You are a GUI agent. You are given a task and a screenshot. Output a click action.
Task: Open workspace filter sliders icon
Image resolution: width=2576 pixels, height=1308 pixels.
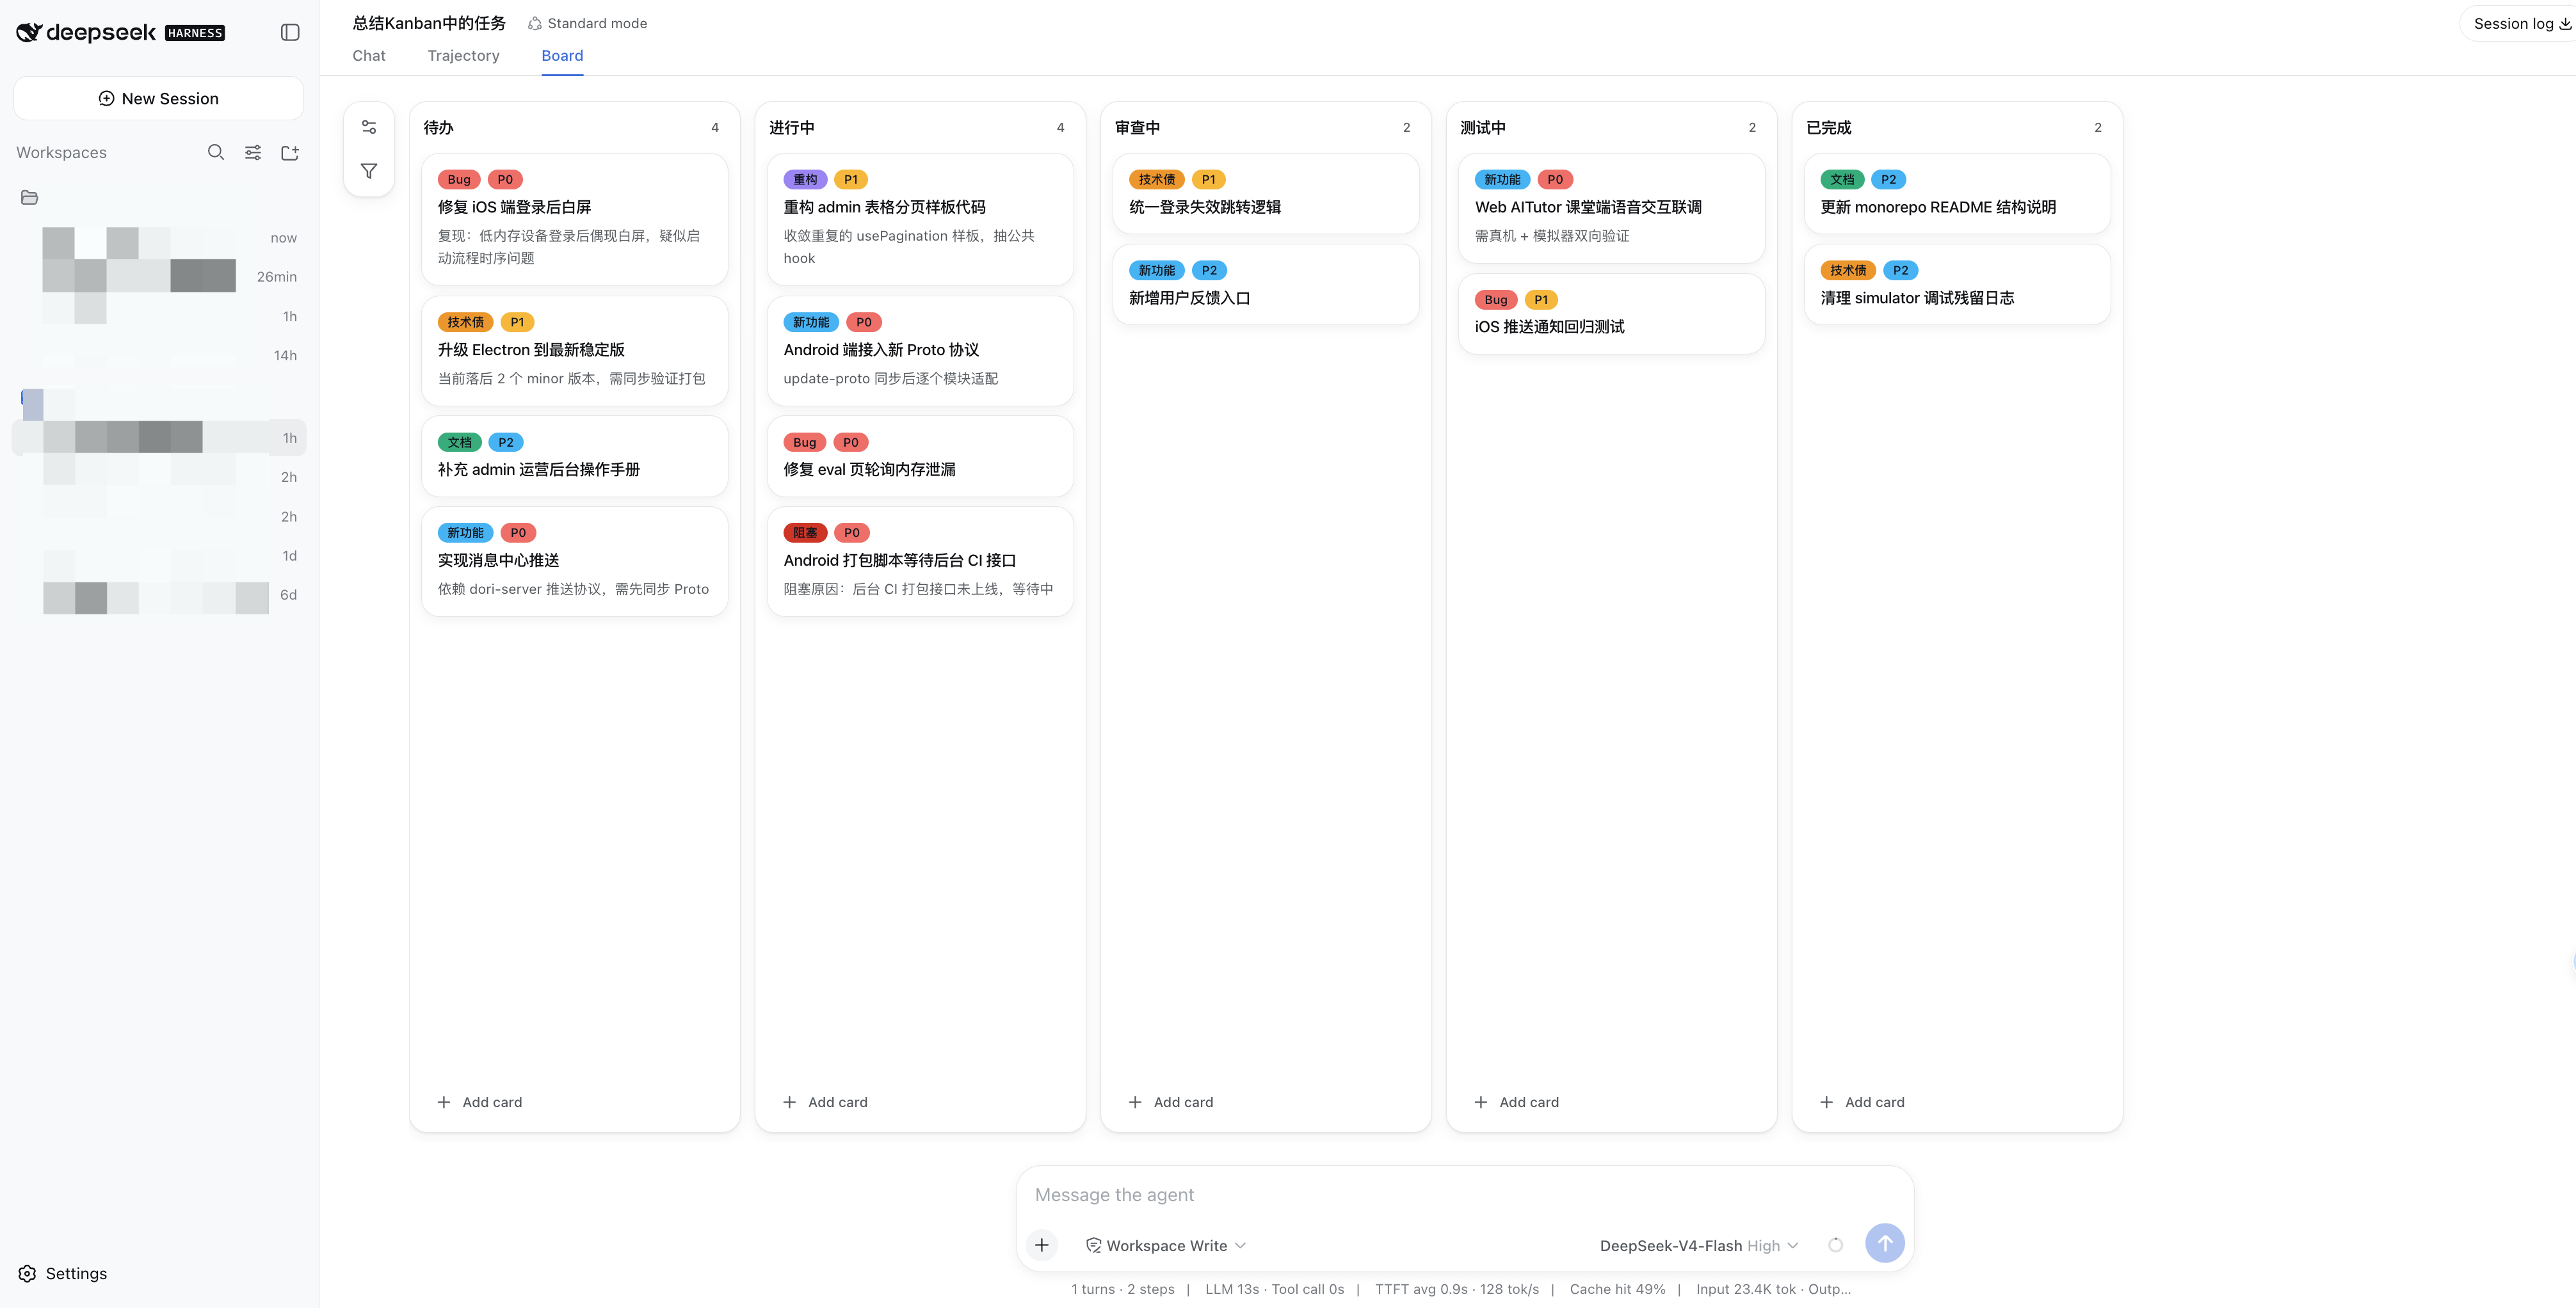pos(253,152)
